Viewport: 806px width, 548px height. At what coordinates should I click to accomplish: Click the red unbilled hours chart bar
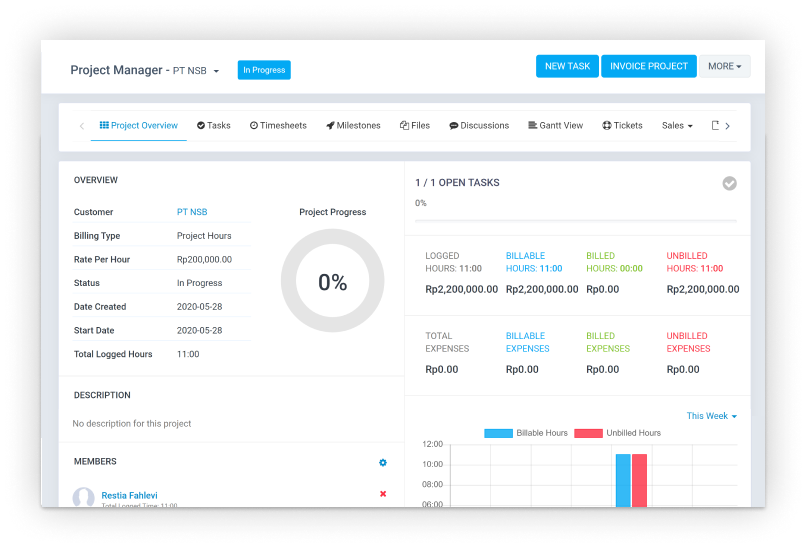[x=639, y=481]
